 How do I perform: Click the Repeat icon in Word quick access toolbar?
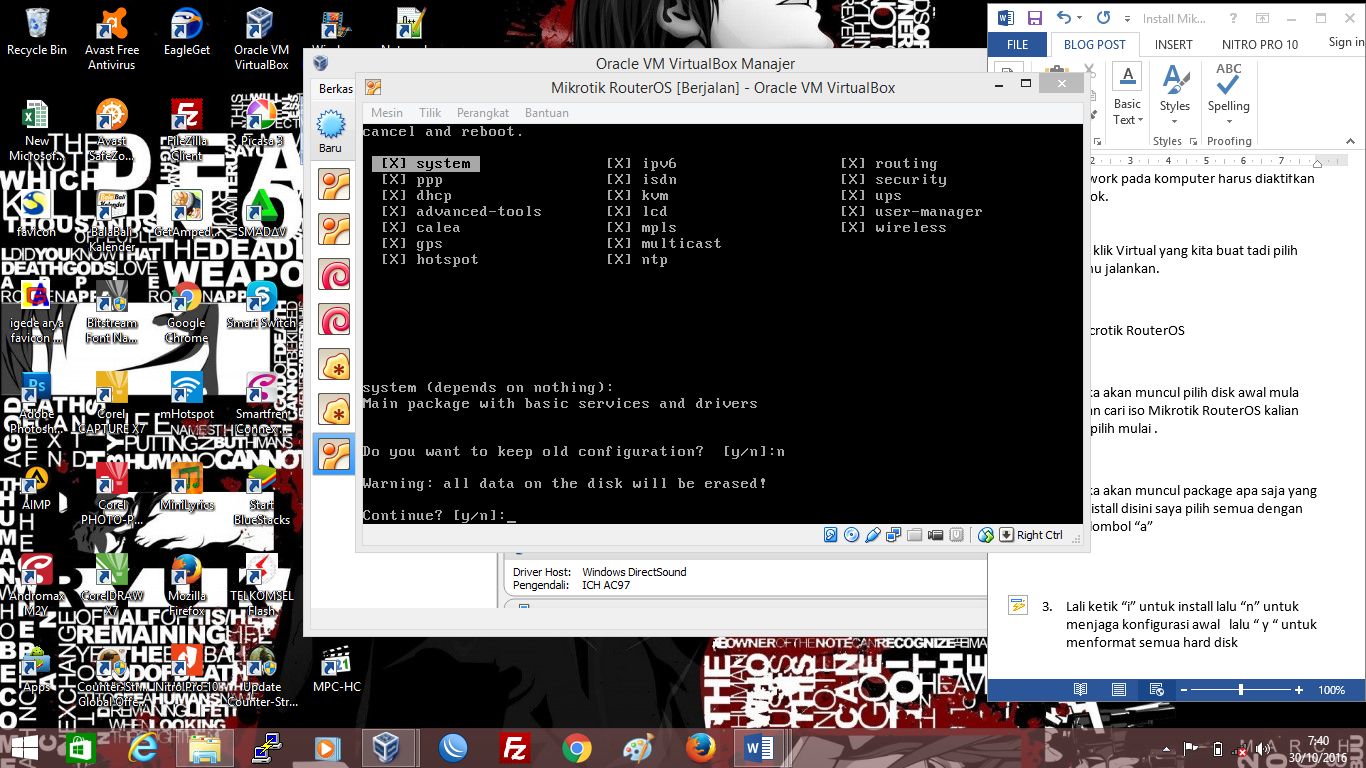point(1103,18)
